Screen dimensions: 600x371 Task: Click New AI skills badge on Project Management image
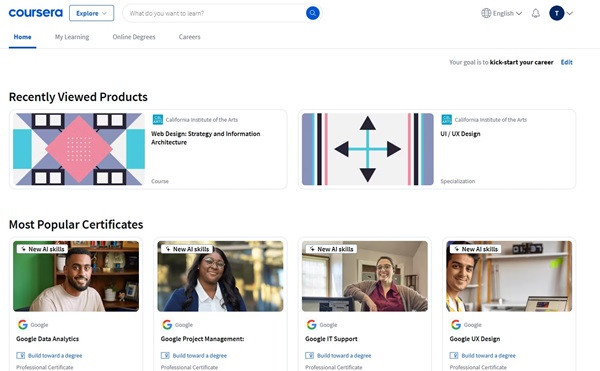(187, 249)
